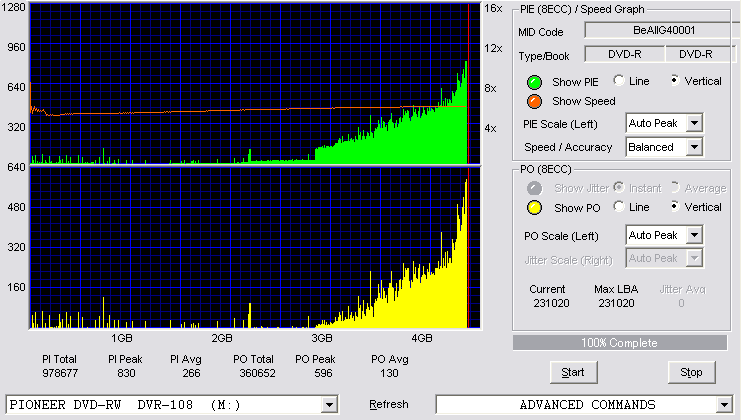Click the 12x speed axis label
742x420 pixels.
click(493, 48)
